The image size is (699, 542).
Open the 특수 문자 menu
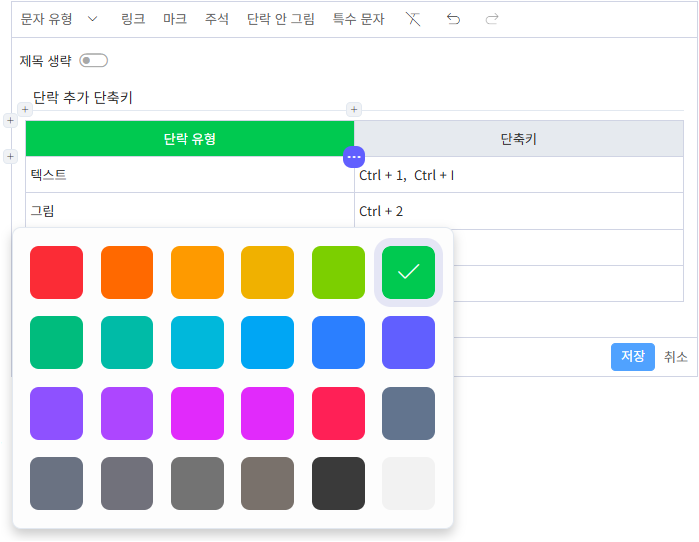[358, 19]
